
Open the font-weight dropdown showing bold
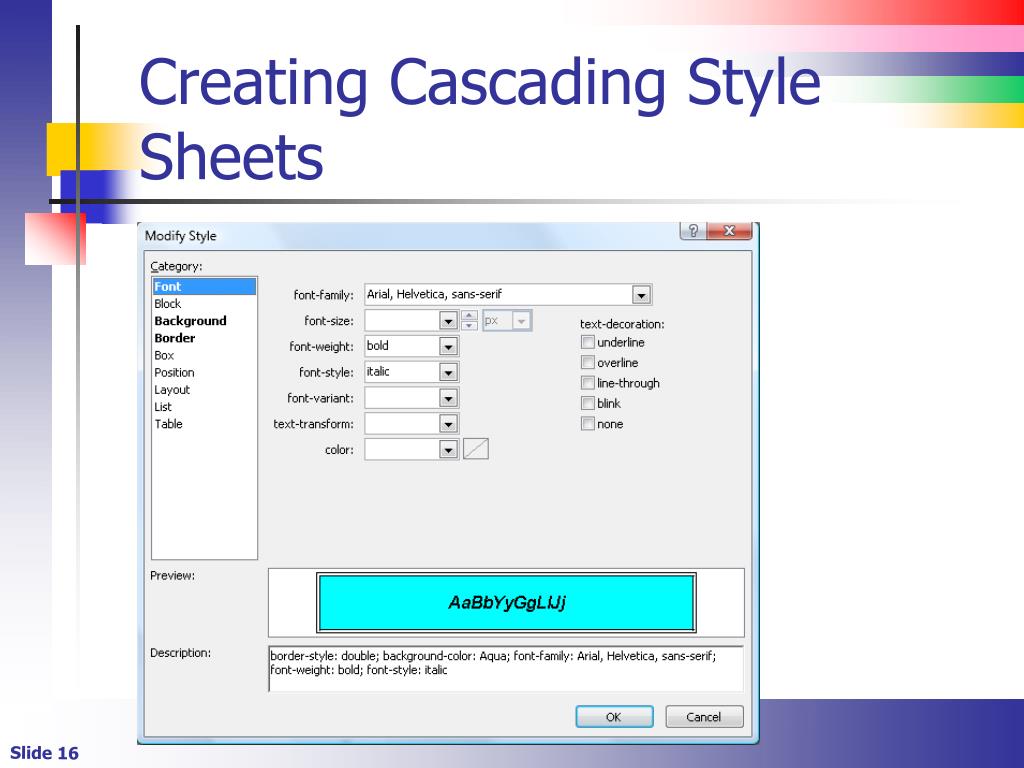448,346
